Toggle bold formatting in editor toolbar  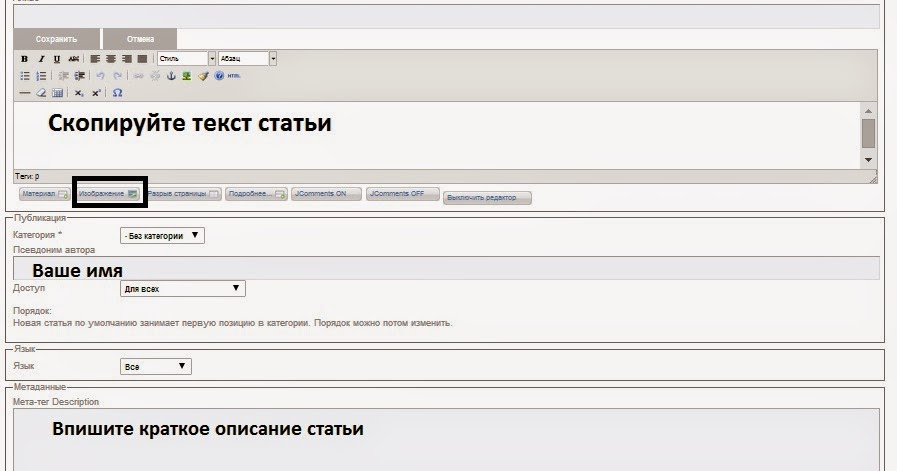(x=24, y=59)
